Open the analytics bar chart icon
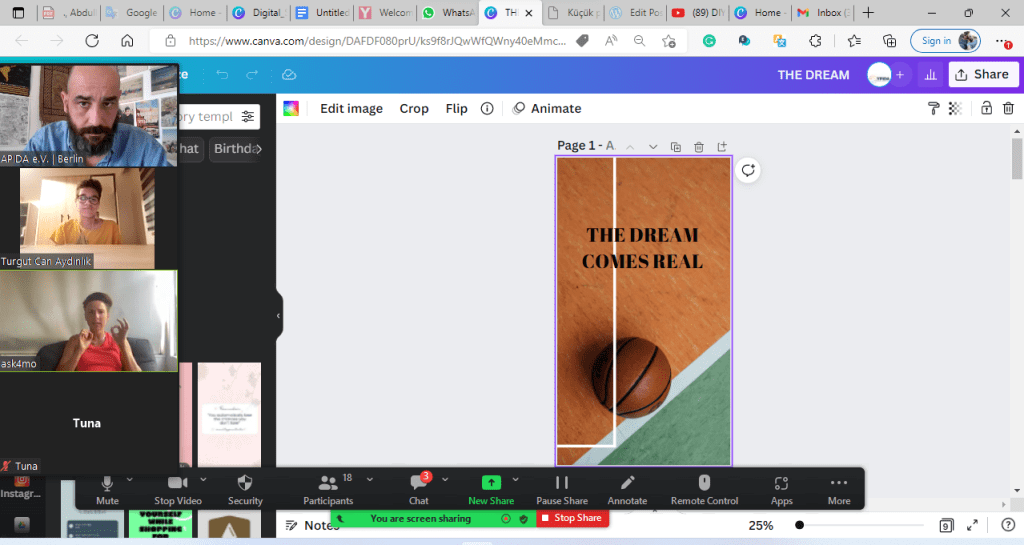 click(931, 75)
